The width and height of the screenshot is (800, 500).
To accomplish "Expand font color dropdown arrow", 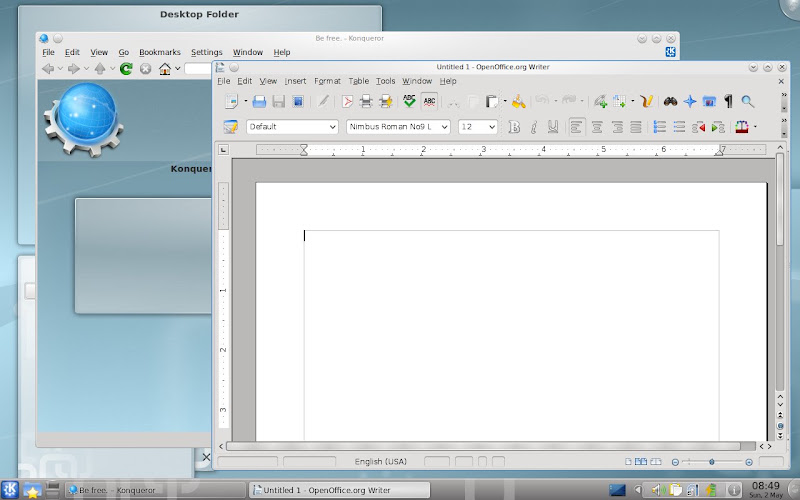I will 755,127.
